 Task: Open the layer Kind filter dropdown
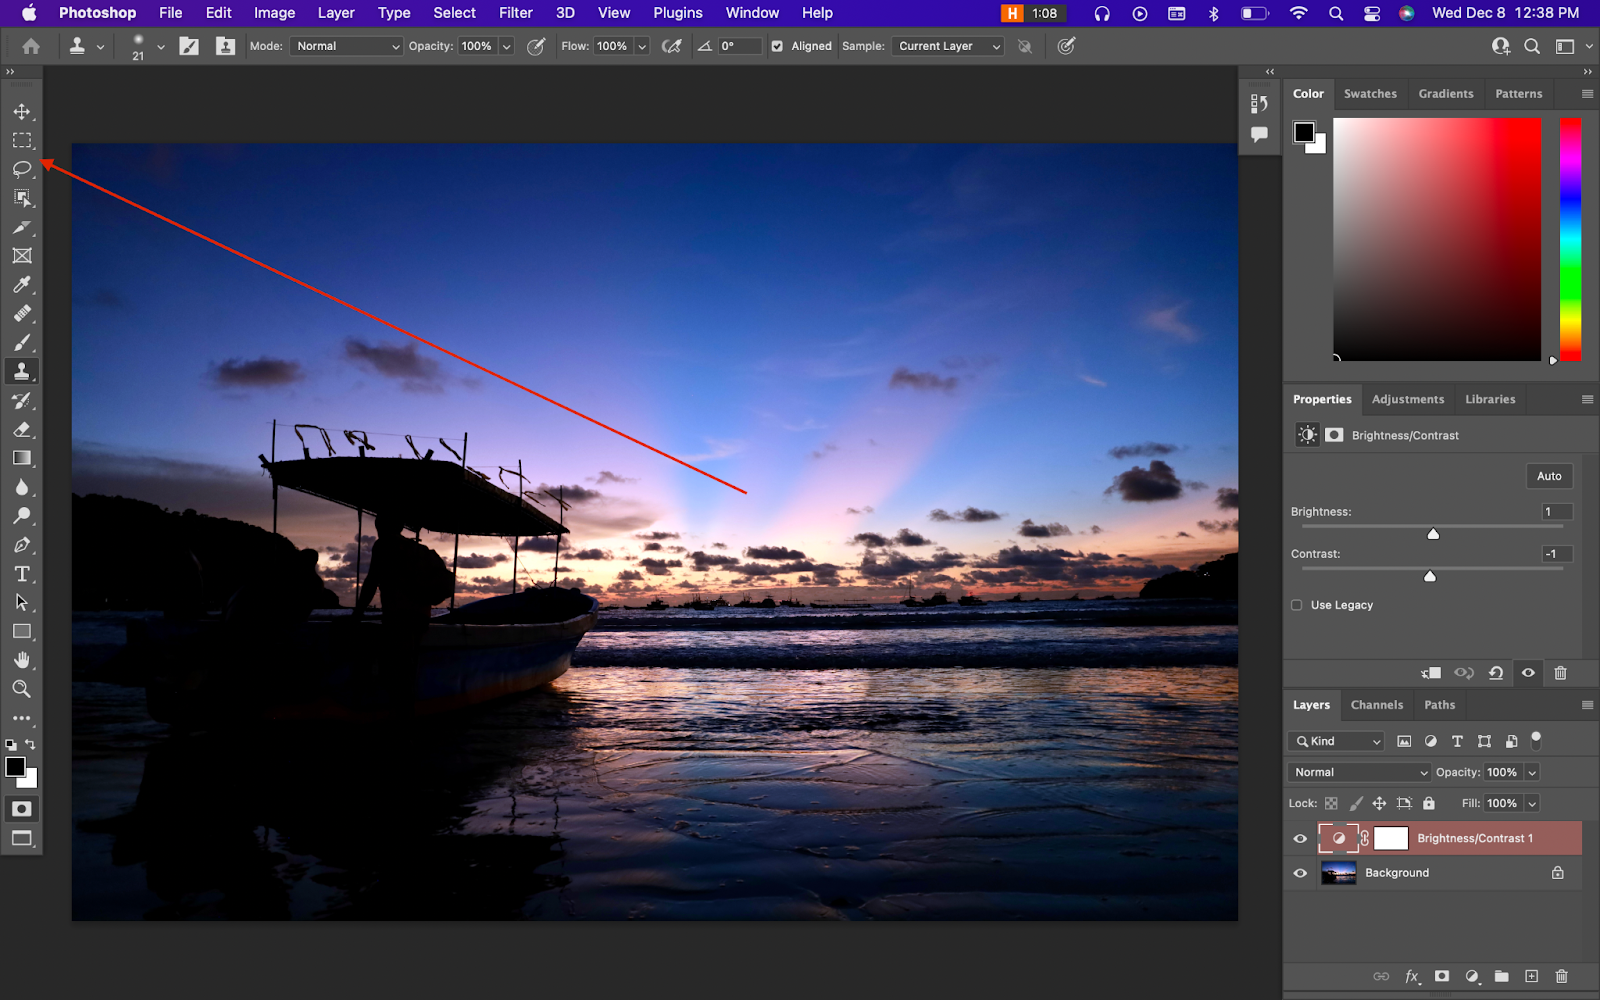[x=1337, y=741]
